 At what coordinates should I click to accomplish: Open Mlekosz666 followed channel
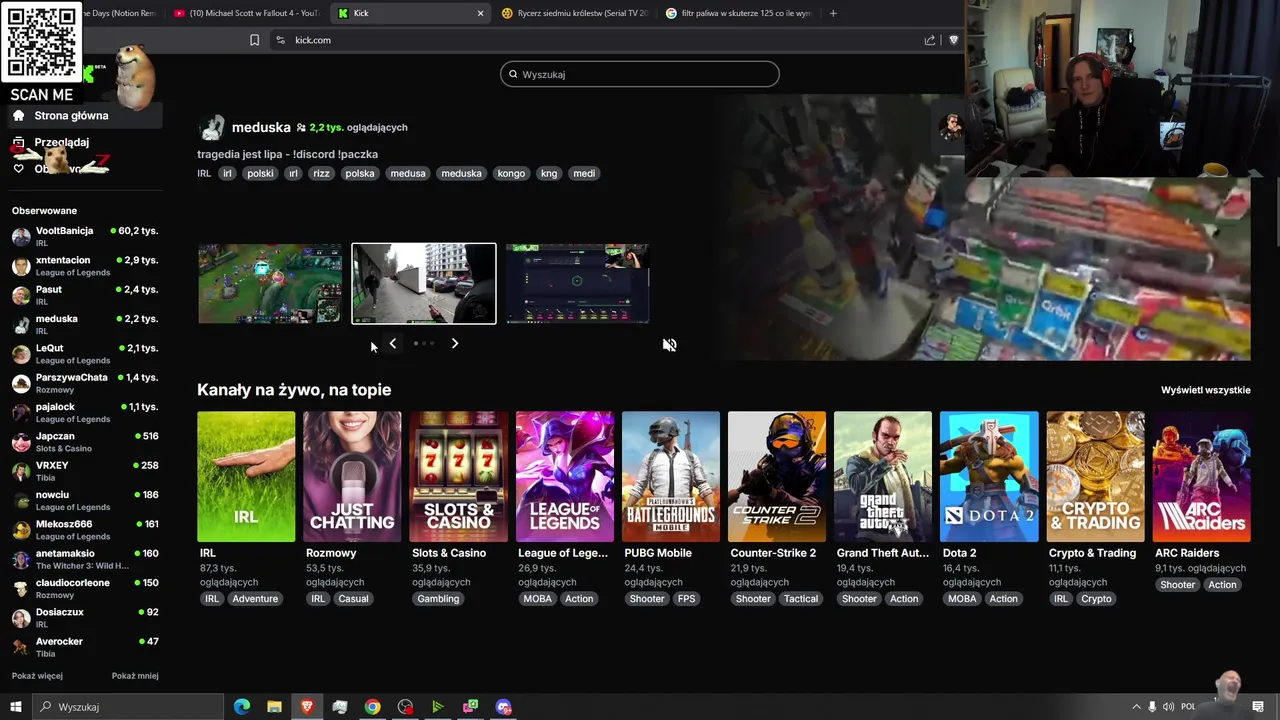pyautogui.click(x=85, y=530)
